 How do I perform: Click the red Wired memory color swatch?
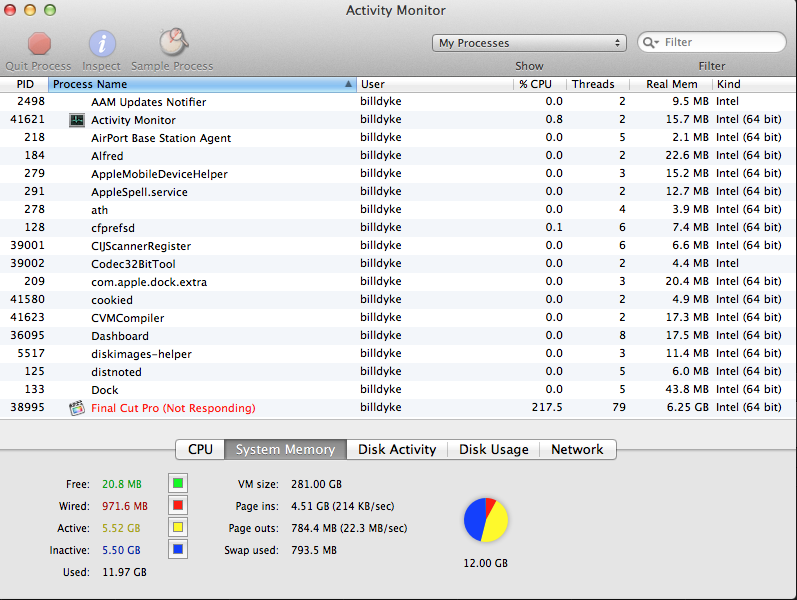click(x=178, y=505)
